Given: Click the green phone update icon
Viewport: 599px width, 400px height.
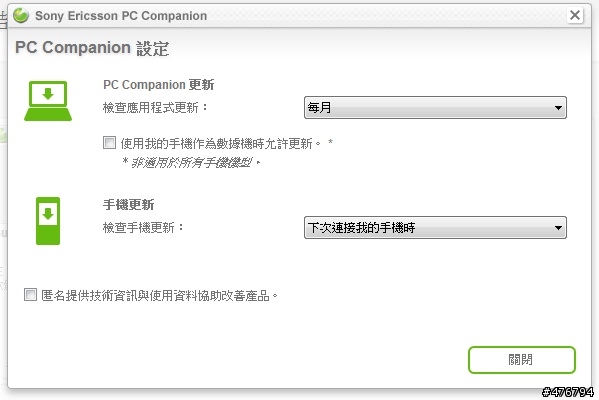Looking at the screenshot, I should [48, 221].
